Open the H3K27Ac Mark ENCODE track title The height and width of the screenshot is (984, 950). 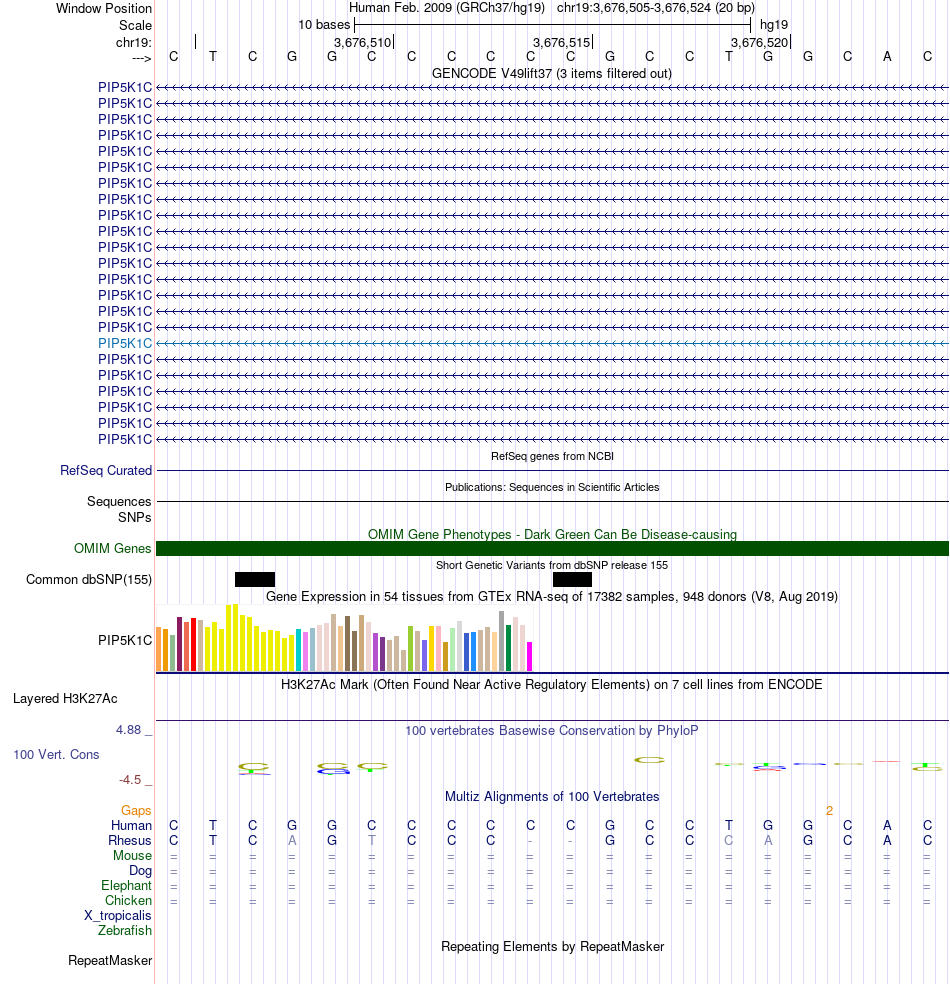(552, 684)
